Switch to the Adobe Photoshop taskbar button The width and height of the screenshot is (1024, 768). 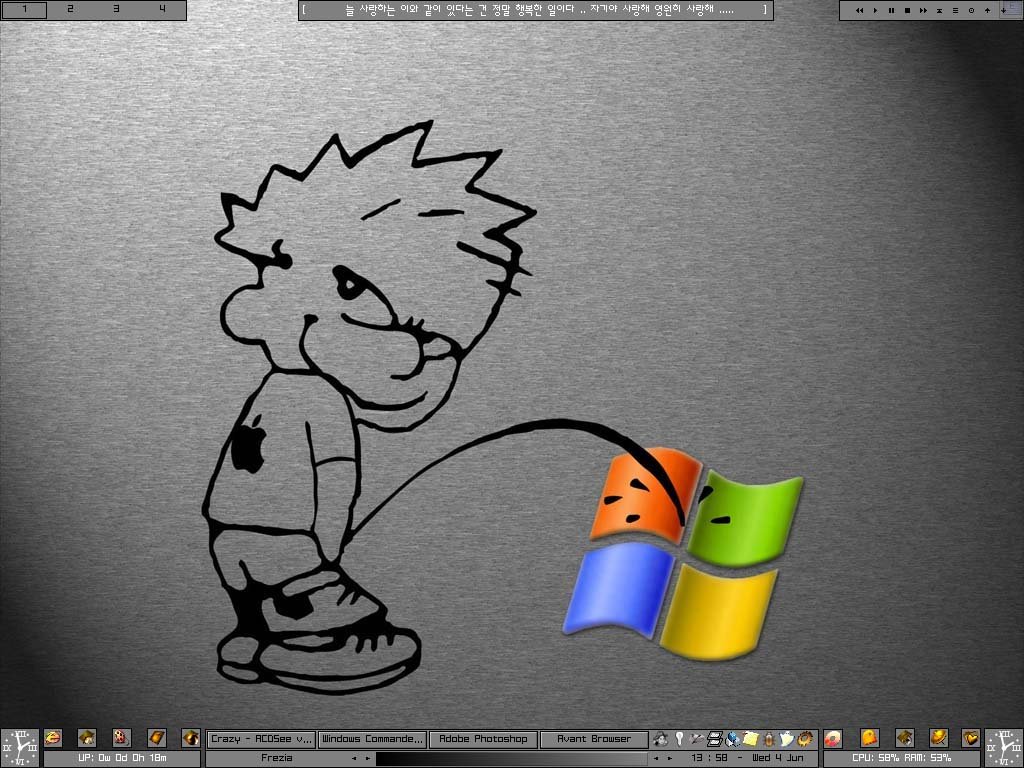tap(483, 739)
